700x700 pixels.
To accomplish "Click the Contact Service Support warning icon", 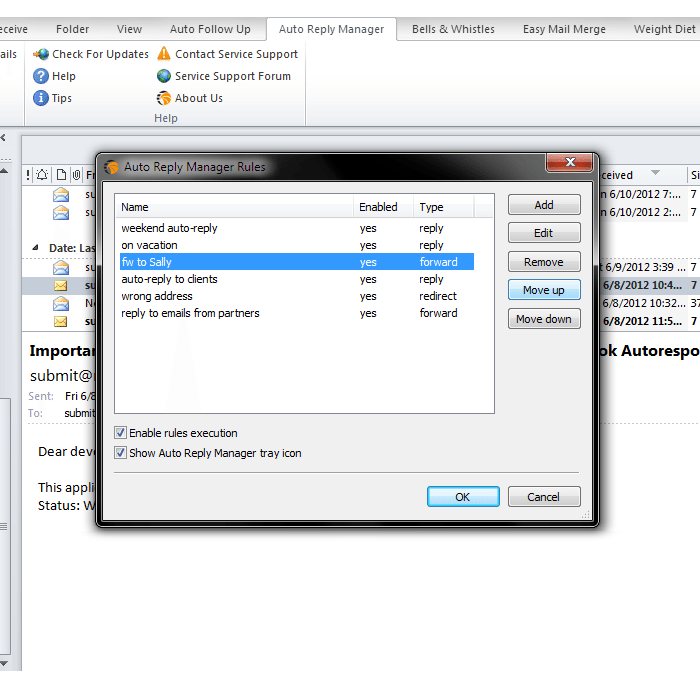I will [164, 54].
